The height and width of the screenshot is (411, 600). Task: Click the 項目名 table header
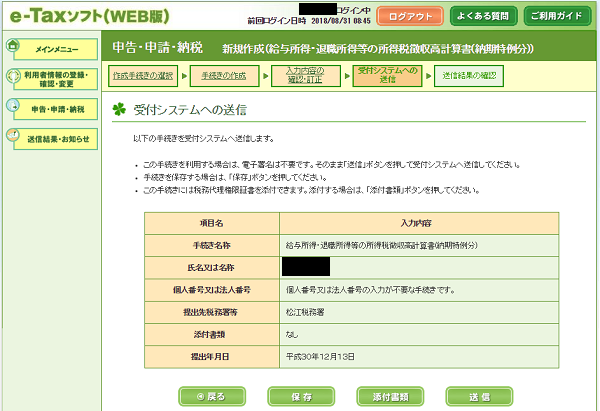click(x=212, y=223)
